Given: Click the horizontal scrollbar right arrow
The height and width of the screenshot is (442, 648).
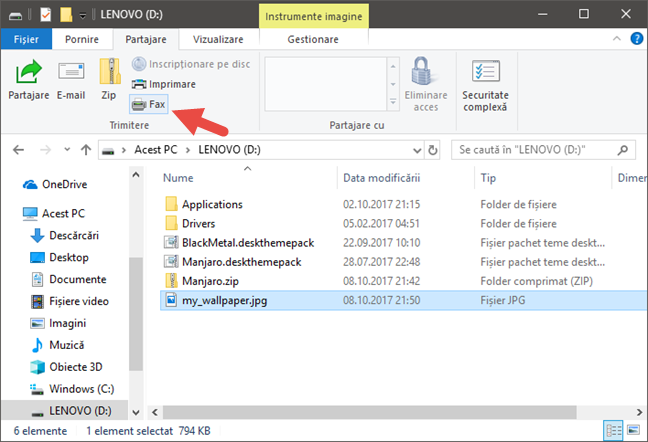Looking at the screenshot, I should pyautogui.click(x=639, y=412).
